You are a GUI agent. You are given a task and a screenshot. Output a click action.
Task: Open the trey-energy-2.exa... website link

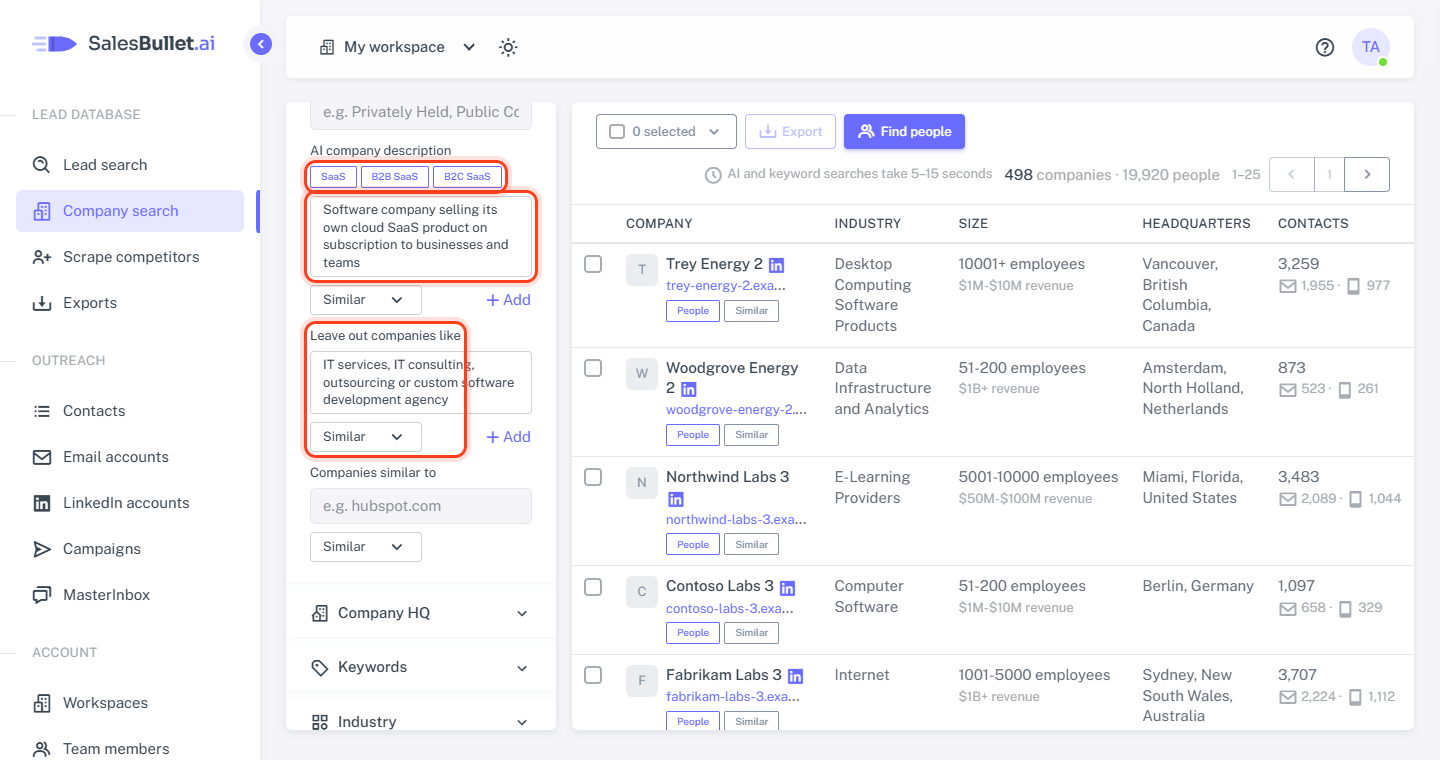(x=726, y=286)
